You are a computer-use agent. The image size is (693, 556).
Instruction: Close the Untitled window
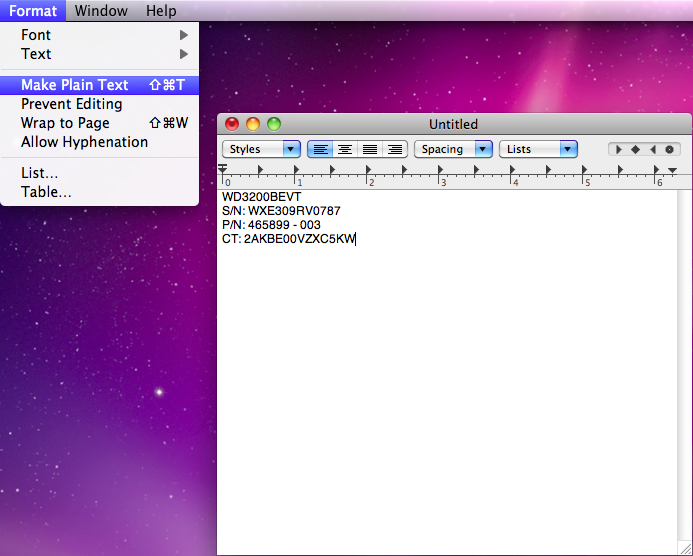pos(232,124)
